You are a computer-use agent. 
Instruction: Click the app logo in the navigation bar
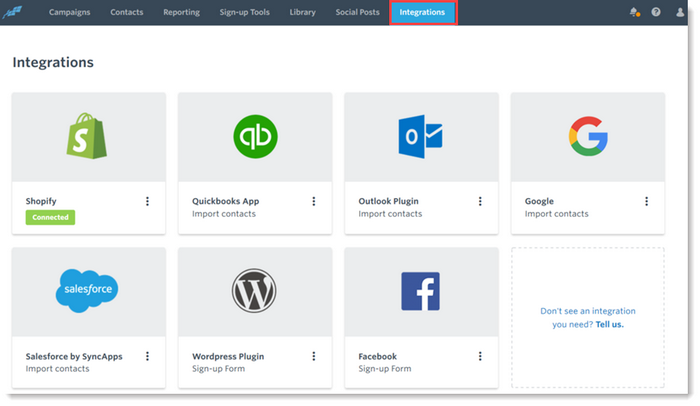point(12,12)
